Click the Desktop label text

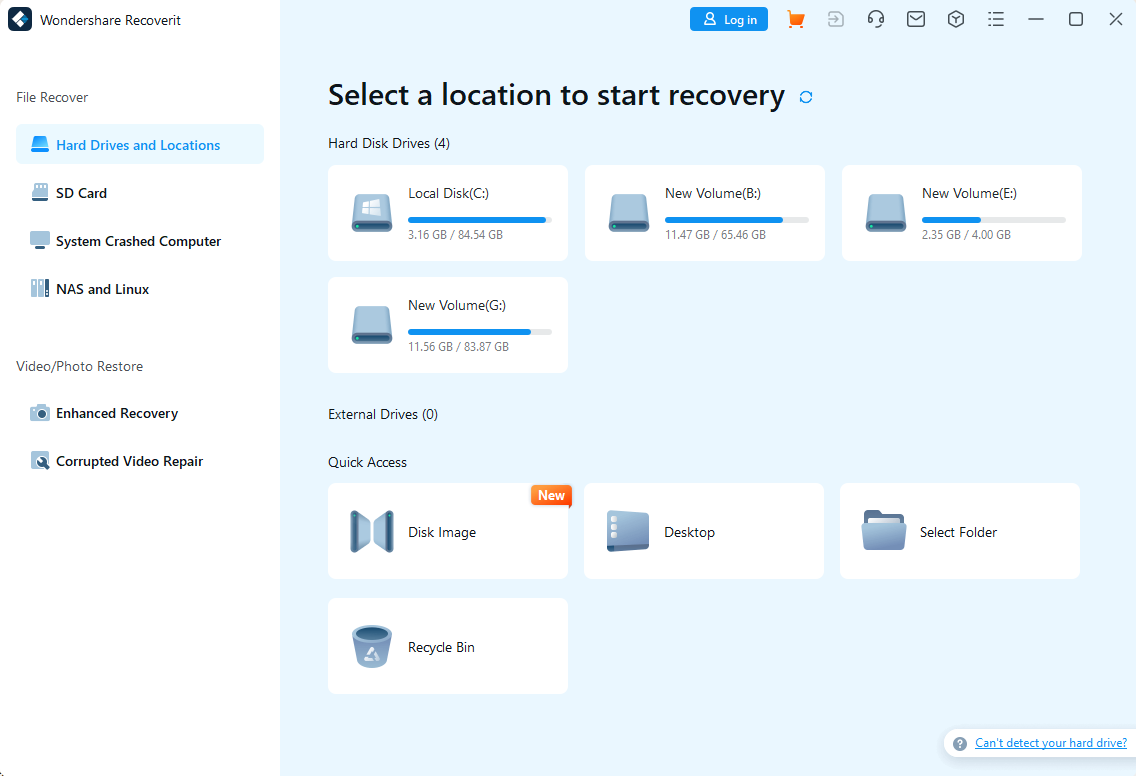[x=690, y=532]
